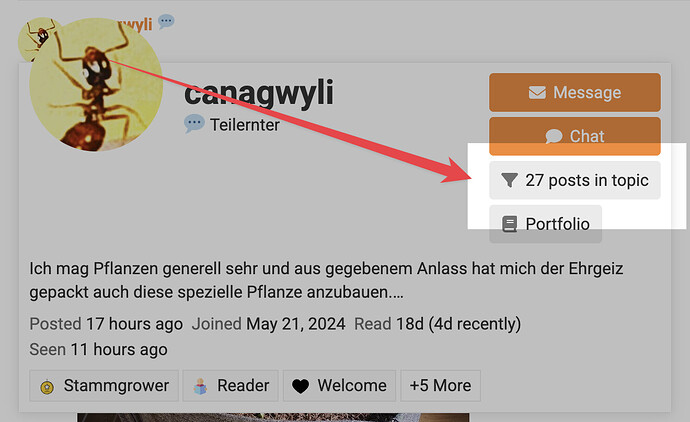Click the orange username link above card
Screen dimensions: 690x422
[x=136, y=24]
